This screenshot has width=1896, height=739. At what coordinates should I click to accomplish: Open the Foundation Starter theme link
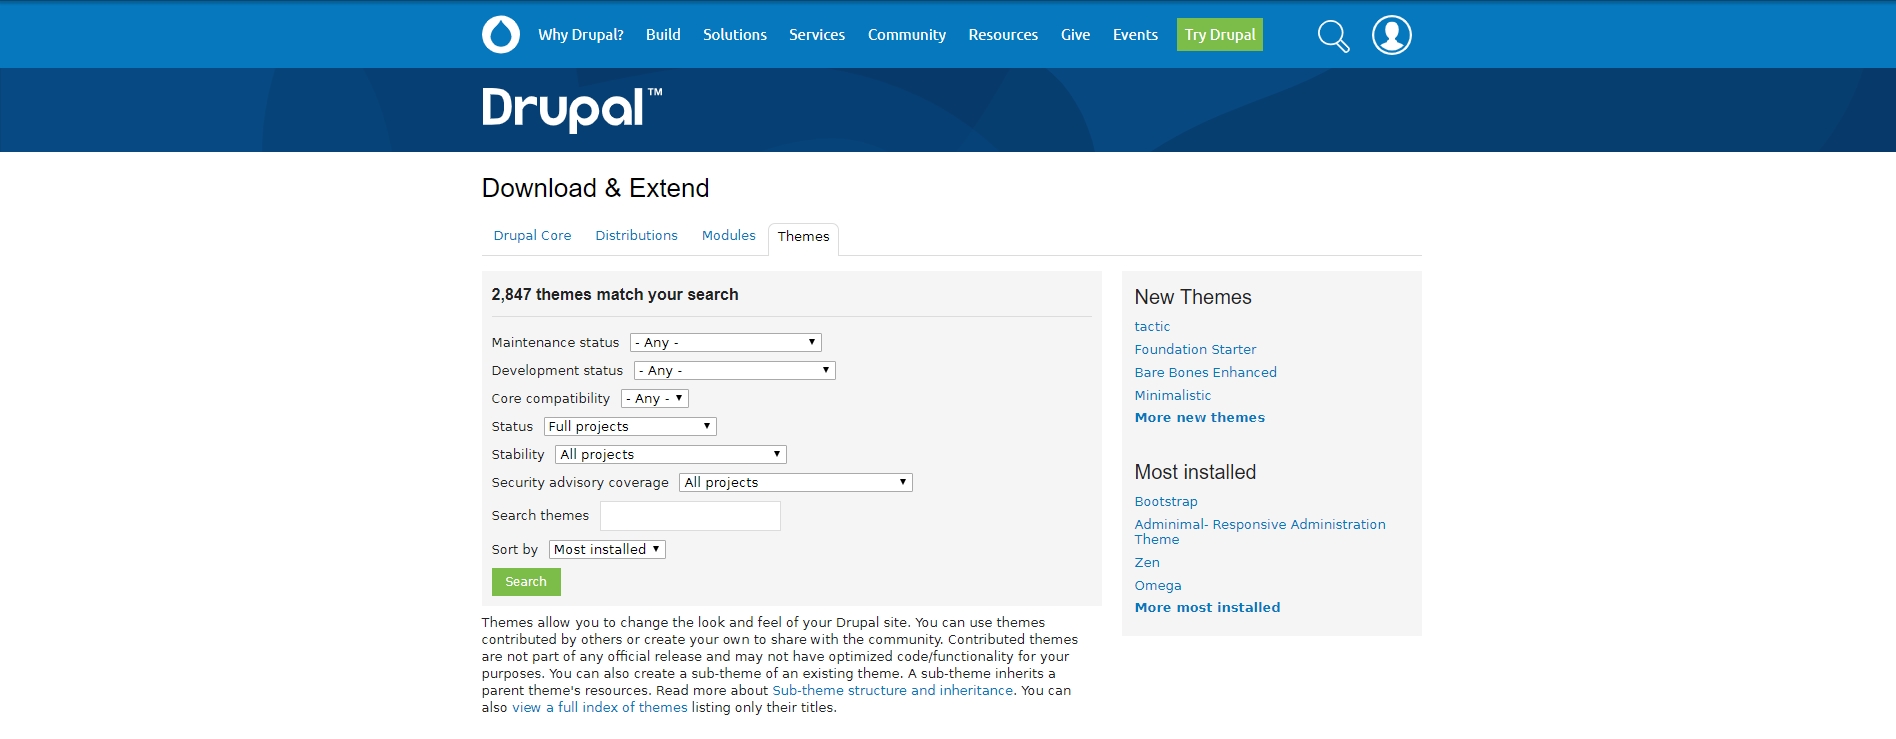1195,350
